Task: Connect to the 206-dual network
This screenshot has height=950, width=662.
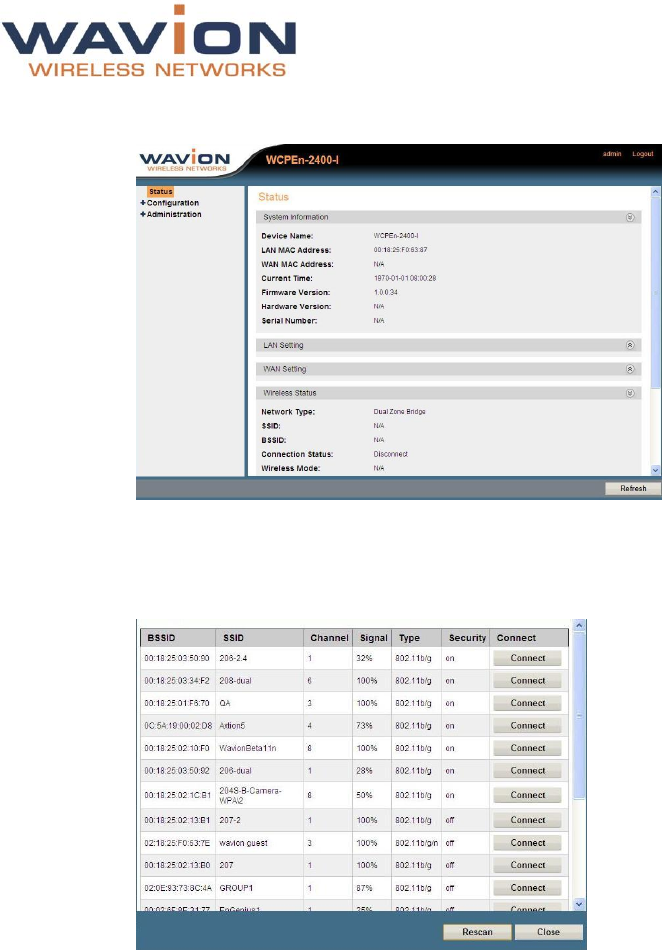Action: pyautogui.click(x=528, y=771)
